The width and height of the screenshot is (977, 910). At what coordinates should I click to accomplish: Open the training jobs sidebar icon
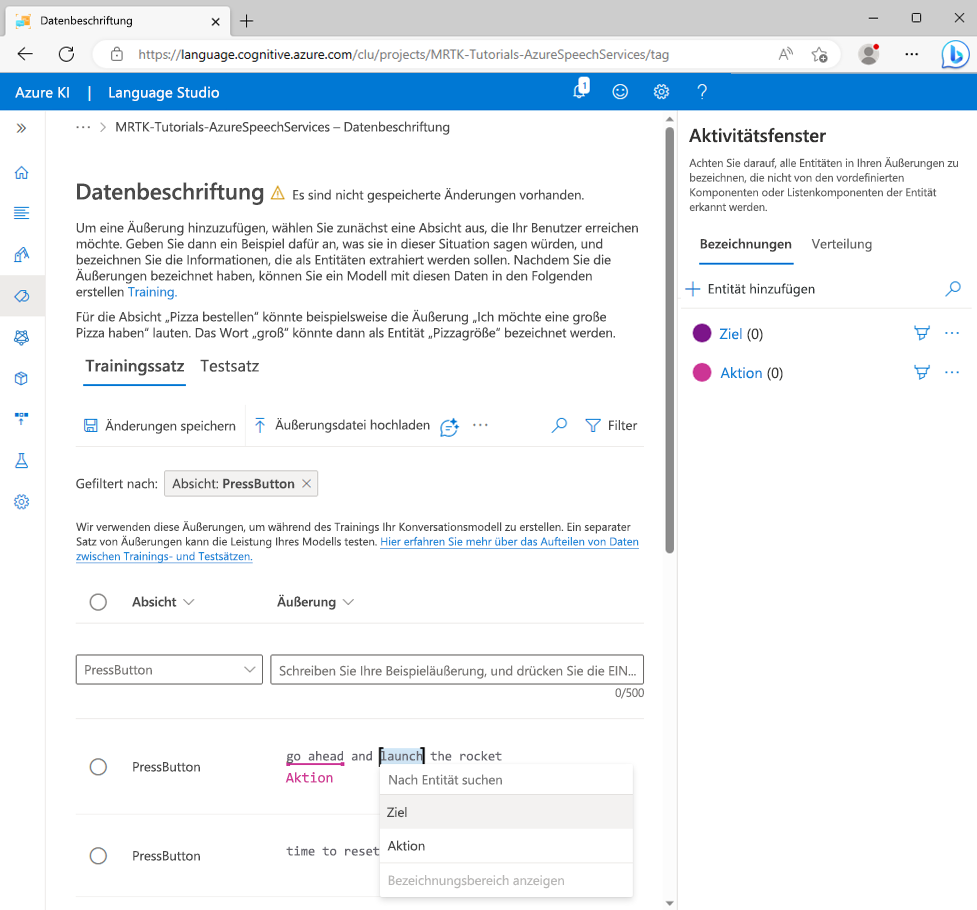[21, 337]
